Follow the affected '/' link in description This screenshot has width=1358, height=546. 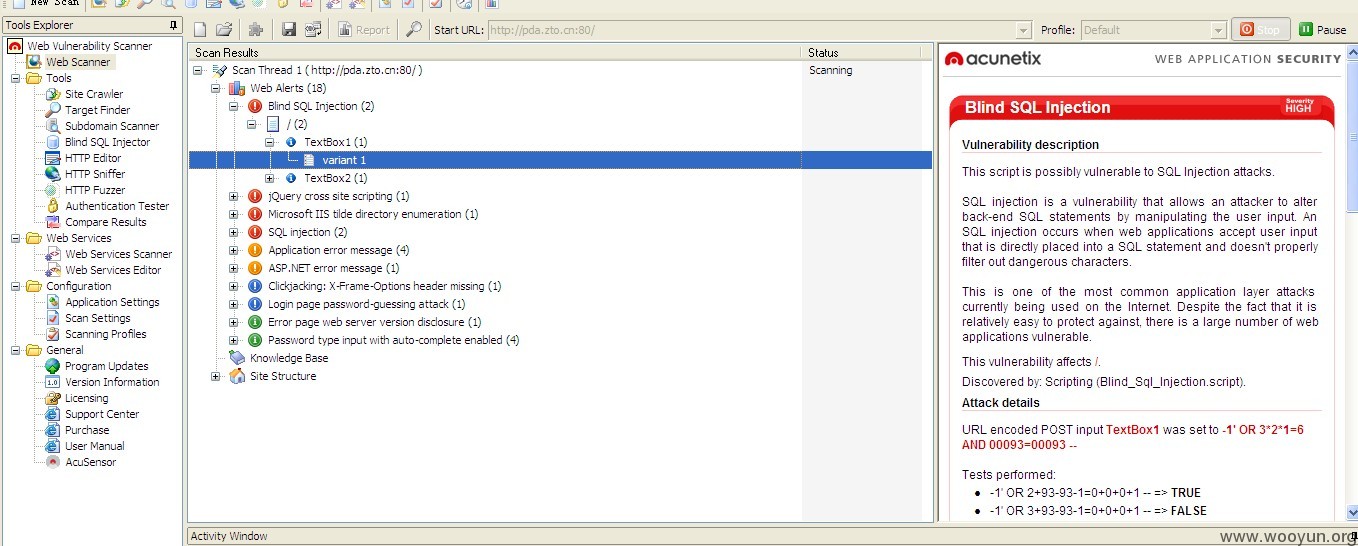coord(1098,362)
